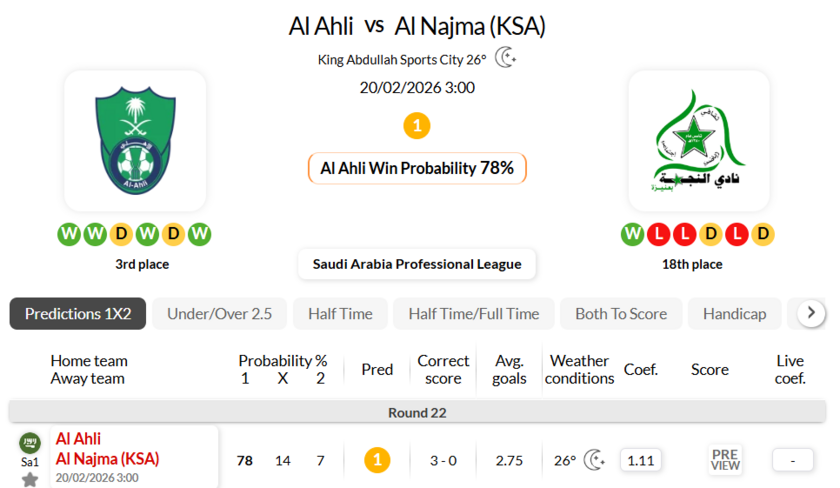Open the Al Ahli team link in row
840x488 pixels.
tap(78, 439)
